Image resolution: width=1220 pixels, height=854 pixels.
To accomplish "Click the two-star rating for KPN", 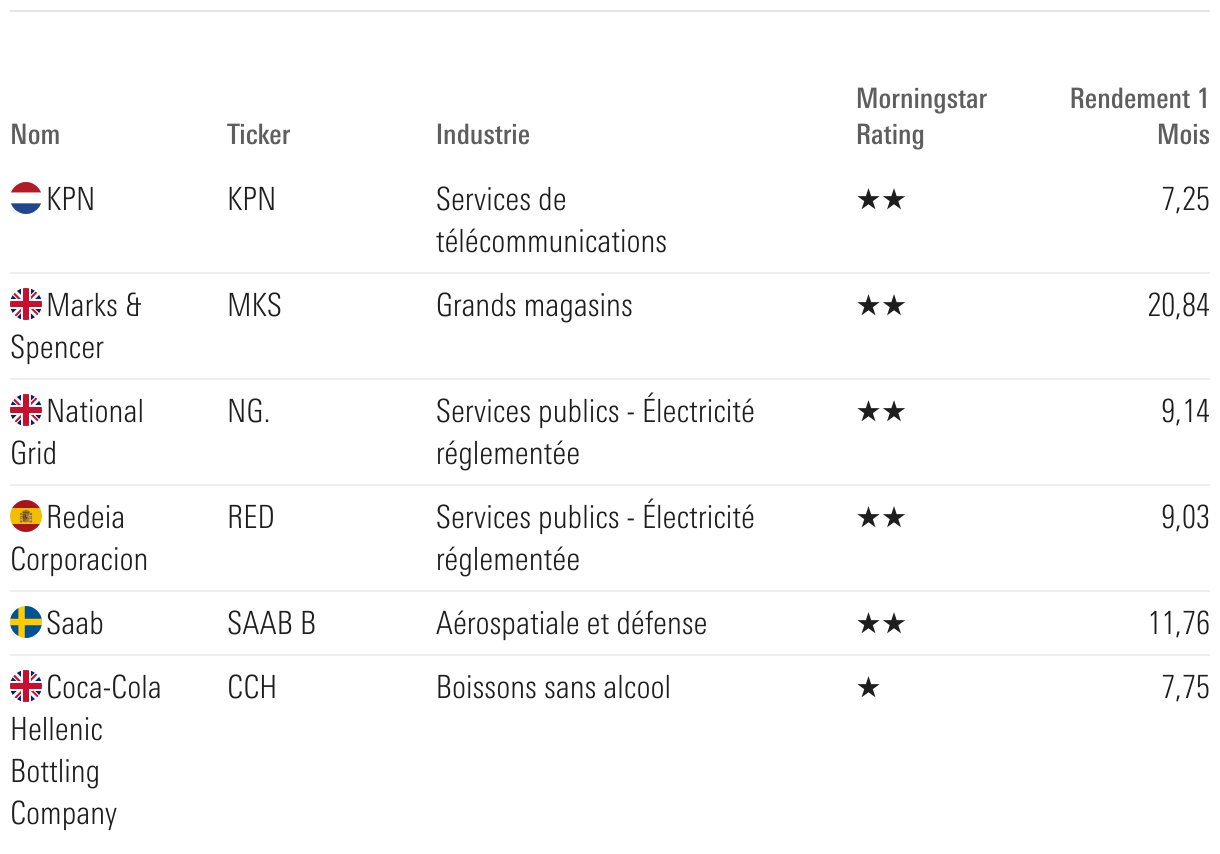I will (880, 200).
